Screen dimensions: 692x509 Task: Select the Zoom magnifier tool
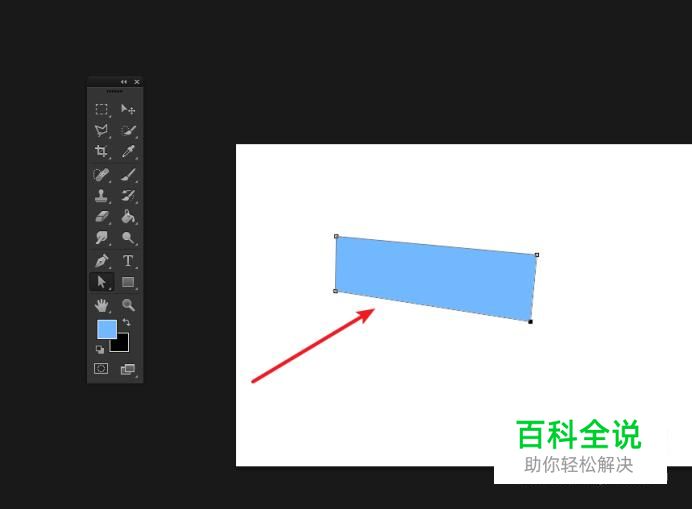pyautogui.click(x=128, y=305)
